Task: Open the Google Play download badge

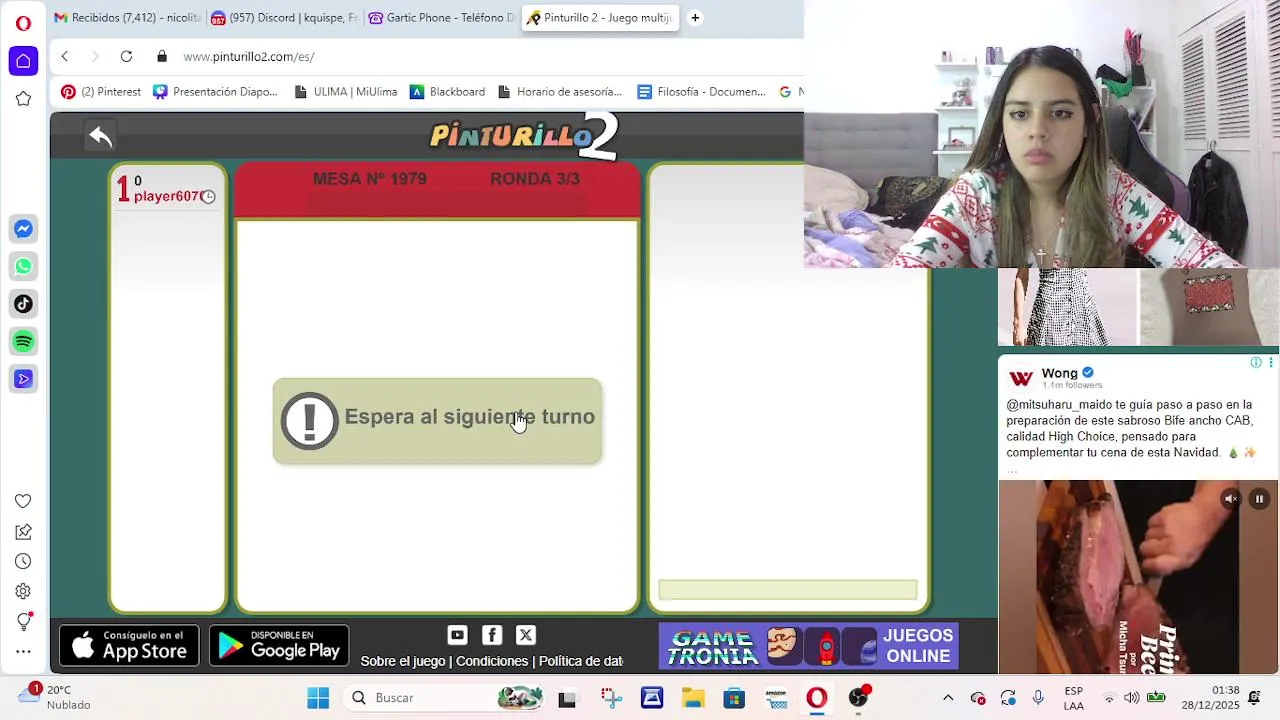Action: click(279, 646)
